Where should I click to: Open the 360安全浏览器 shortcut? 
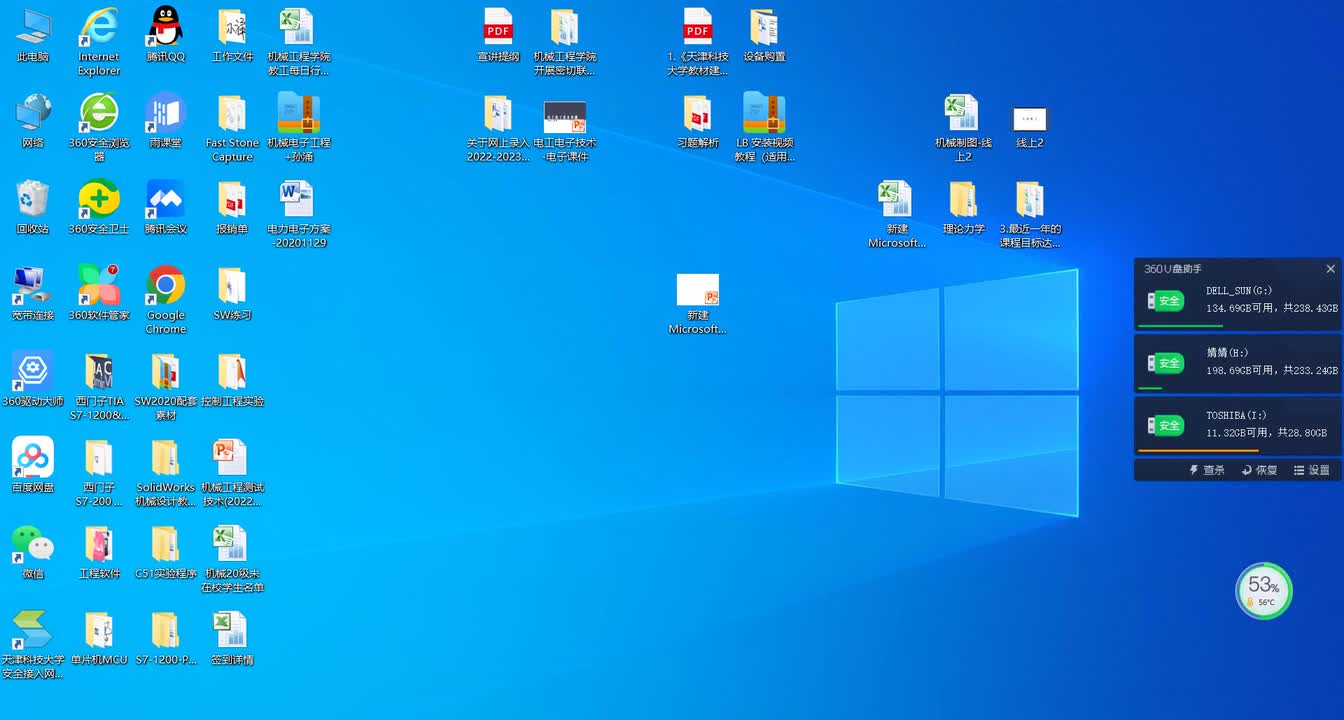tap(99, 128)
